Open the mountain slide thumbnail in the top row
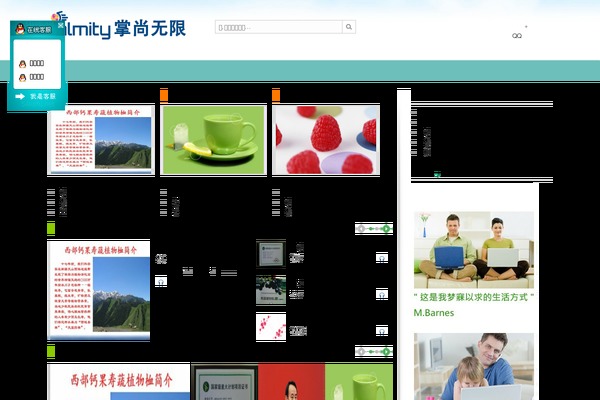Image resolution: width=600 pixels, height=400 pixels. pyautogui.click(x=101, y=140)
